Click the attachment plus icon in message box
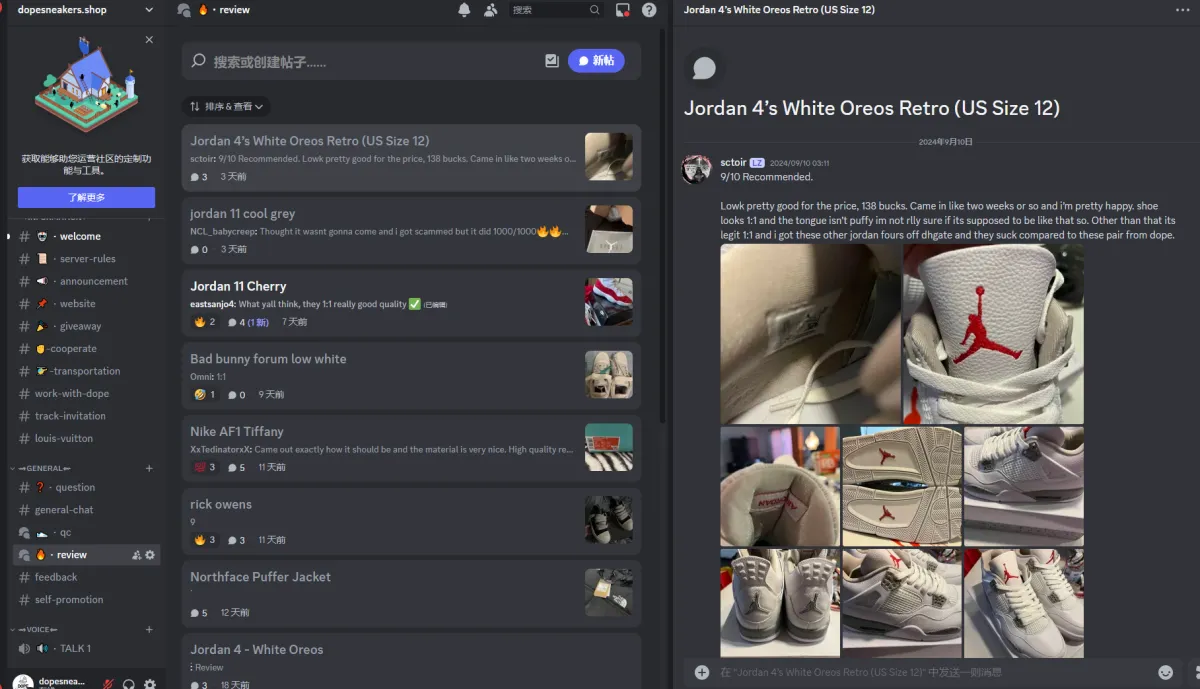The height and width of the screenshot is (689, 1200). click(x=702, y=672)
